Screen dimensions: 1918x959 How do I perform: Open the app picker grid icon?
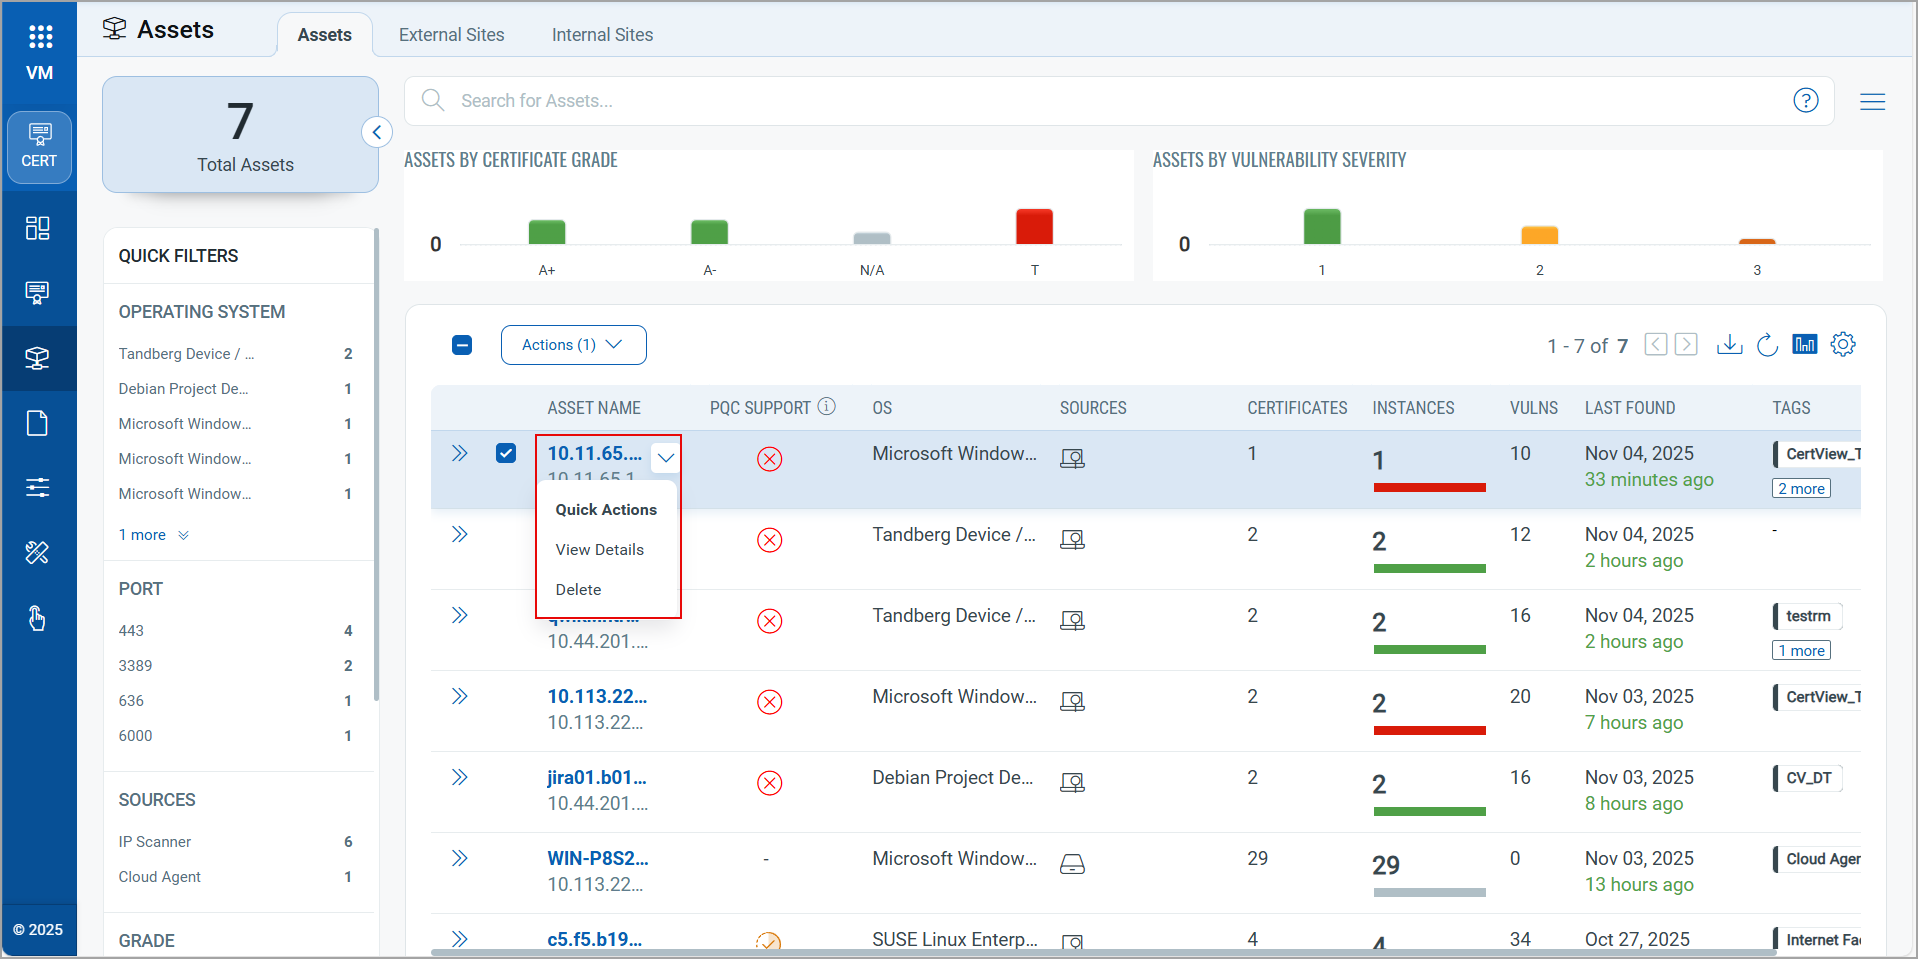(40, 37)
